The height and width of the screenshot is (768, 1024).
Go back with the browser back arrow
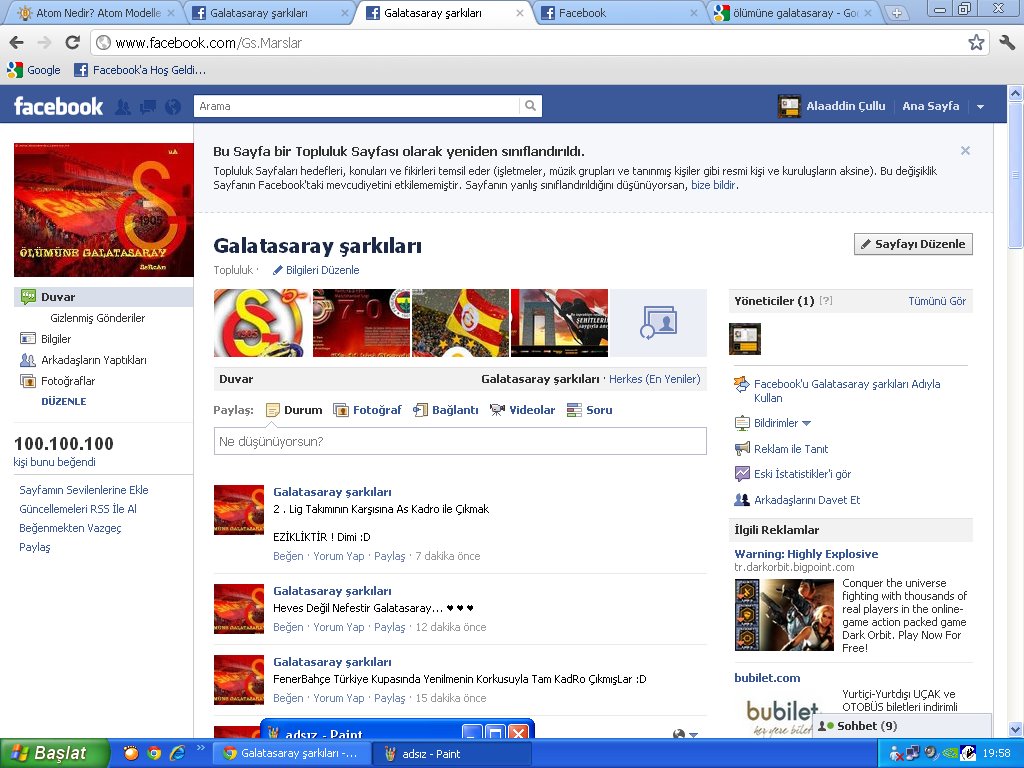[x=16, y=43]
